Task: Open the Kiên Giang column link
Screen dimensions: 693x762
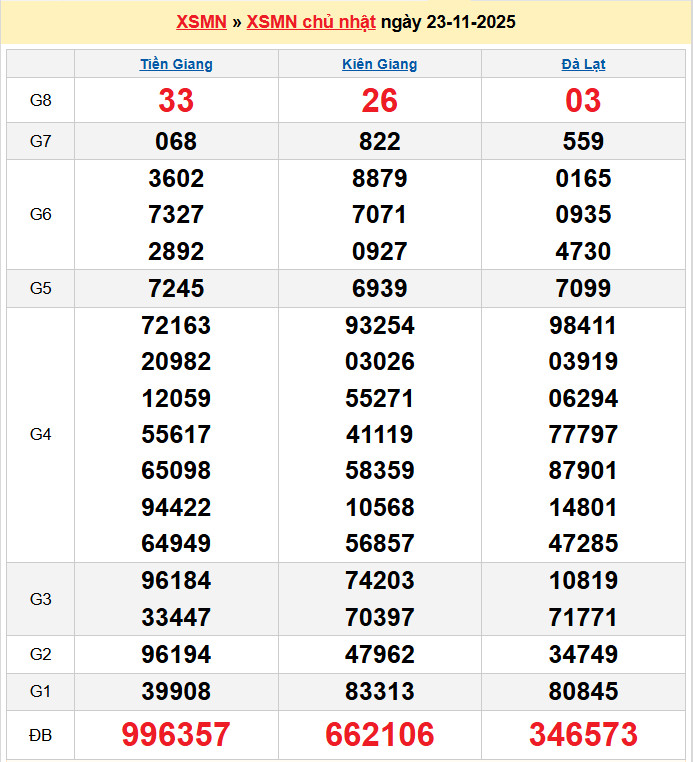Action: [x=379, y=64]
